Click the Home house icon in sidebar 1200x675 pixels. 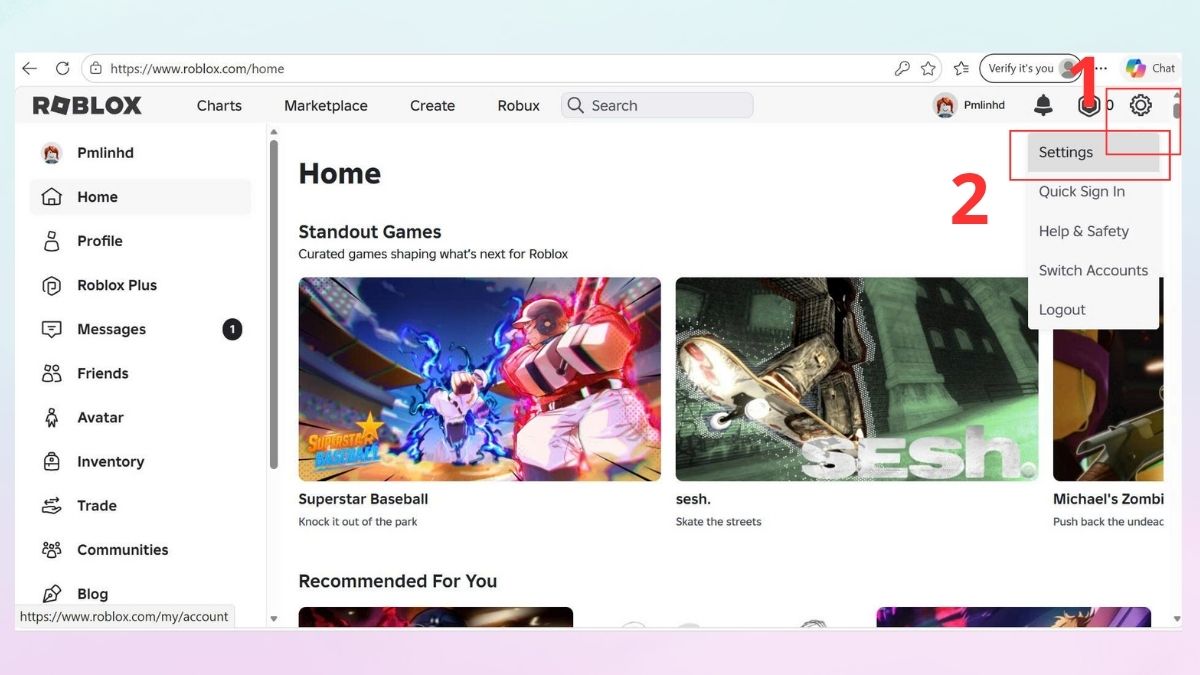(51, 197)
